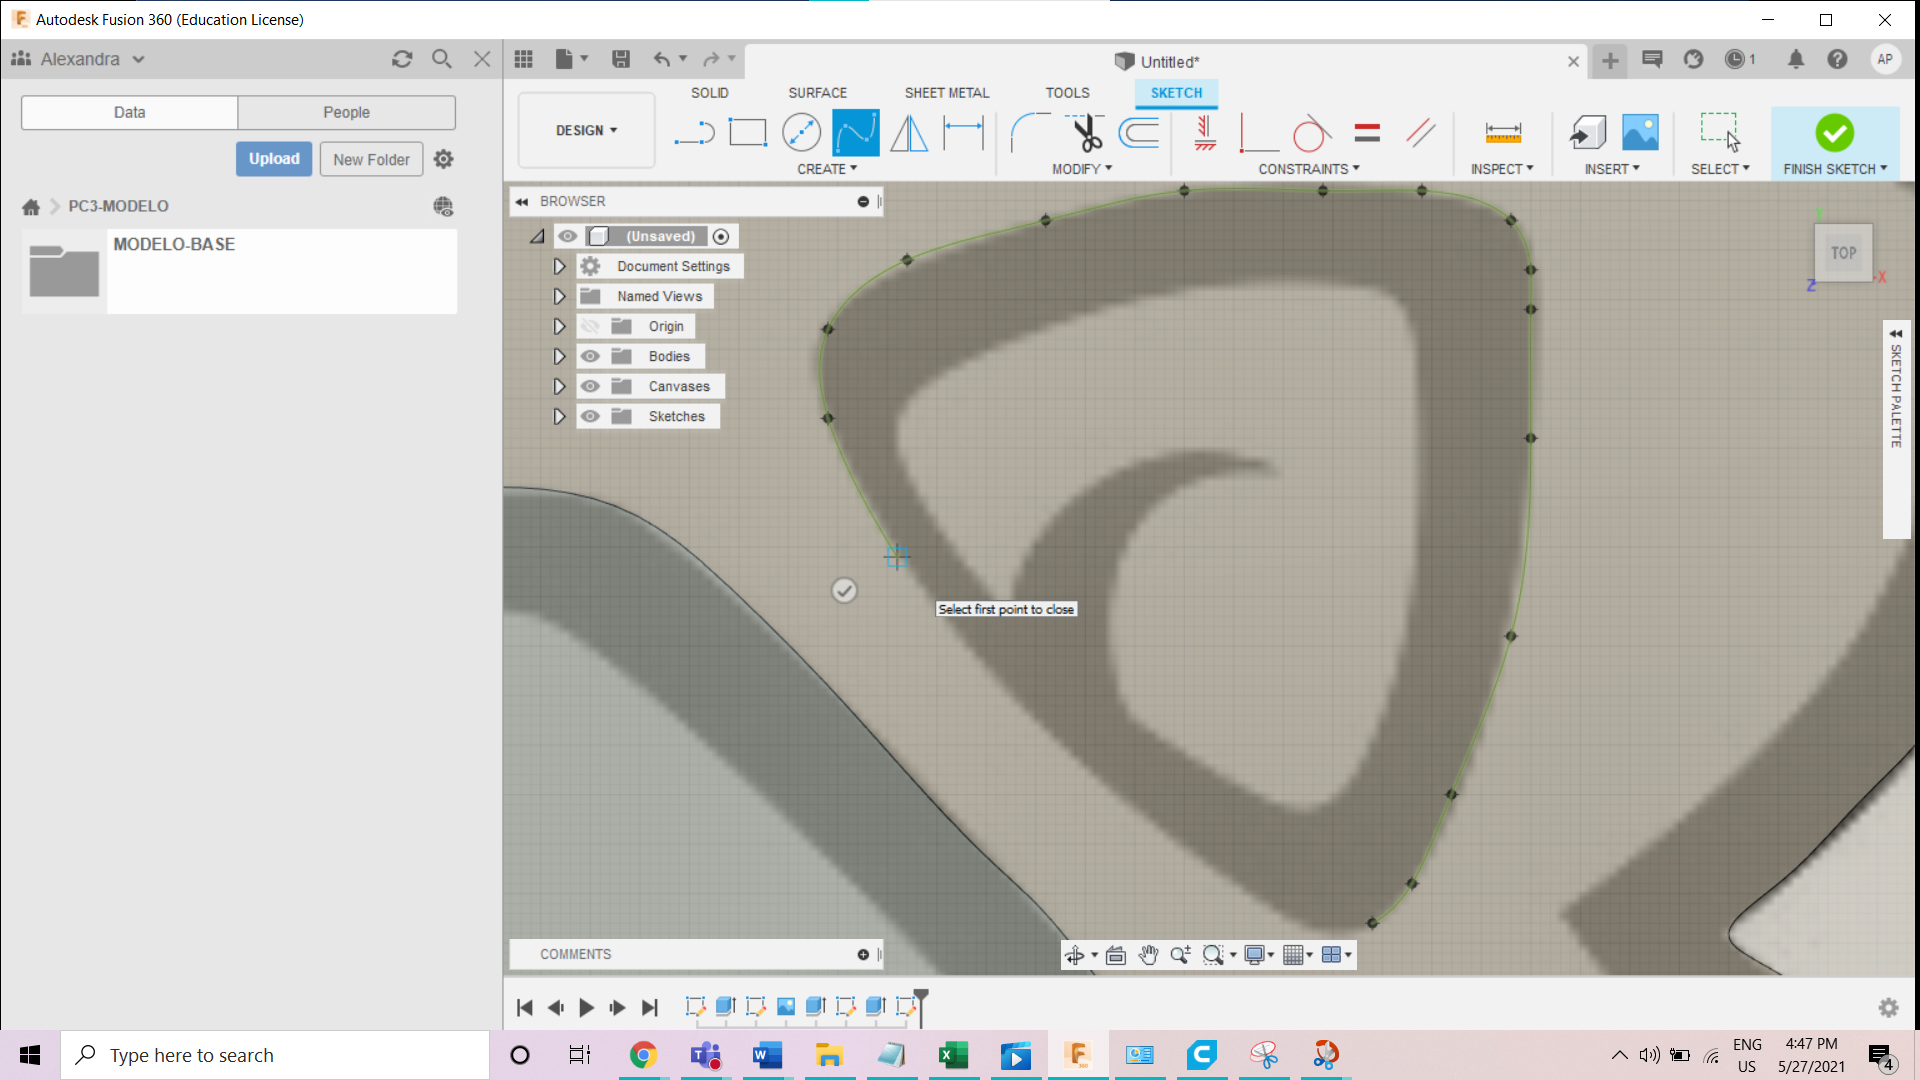Click the Measure inspect tool
Viewport: 1920px width, 1080px height.
pos(1503,133)
